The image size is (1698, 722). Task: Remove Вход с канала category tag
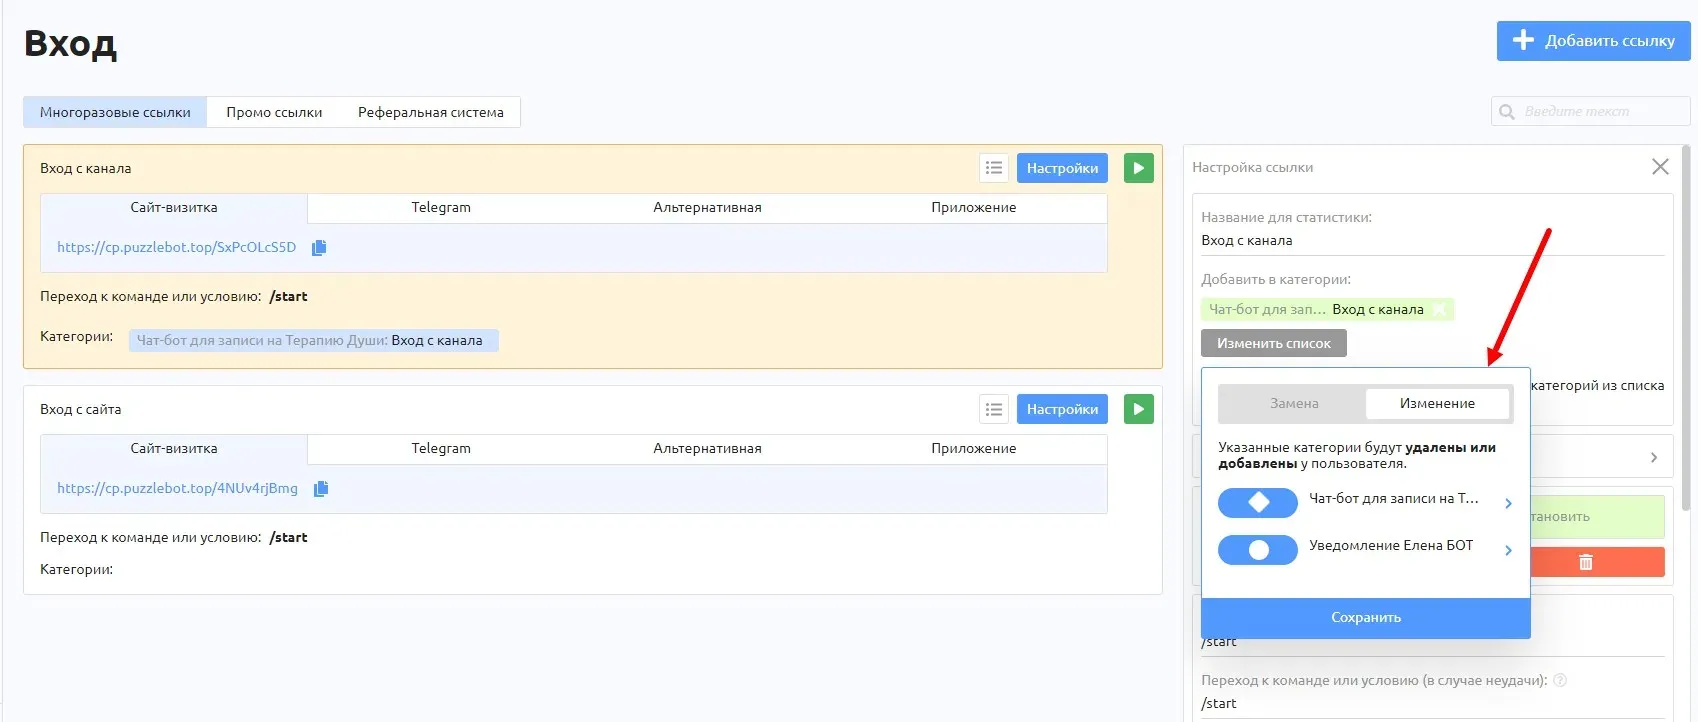tap(1439, 310)
